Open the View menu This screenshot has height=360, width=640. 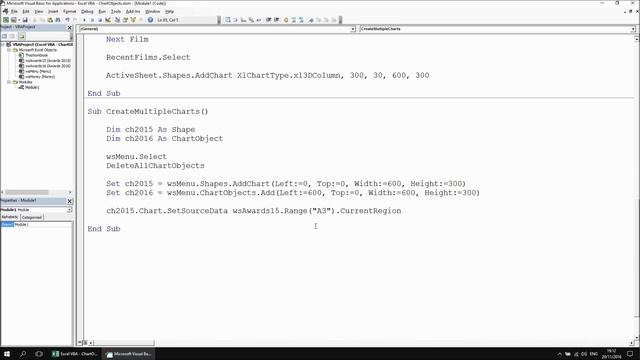(39, 11)
